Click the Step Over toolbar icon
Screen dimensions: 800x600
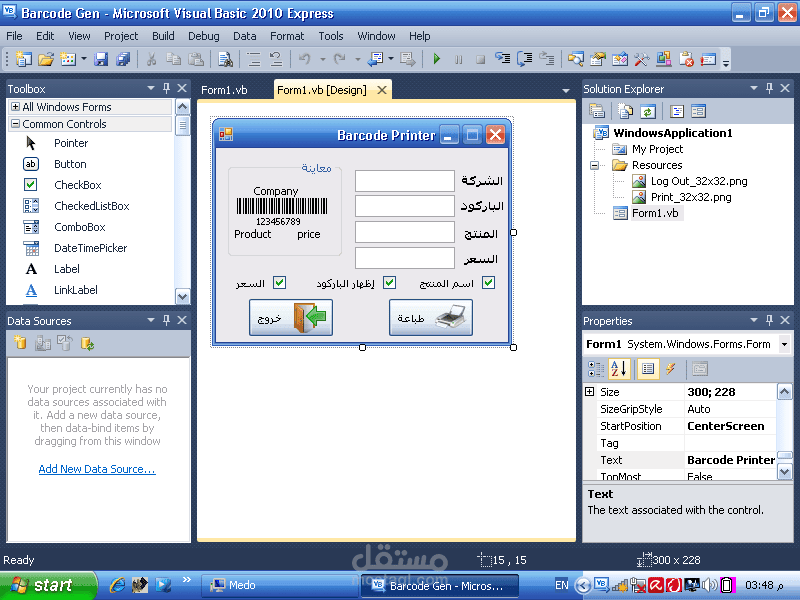coord(524,59)
